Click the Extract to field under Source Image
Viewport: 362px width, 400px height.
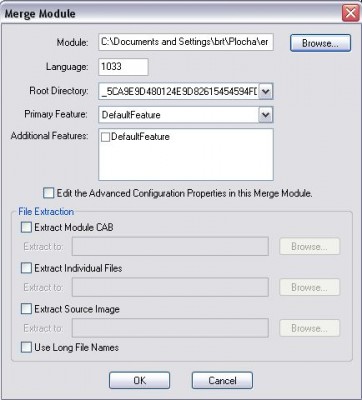pyautogui.click(x=170, y=328)
